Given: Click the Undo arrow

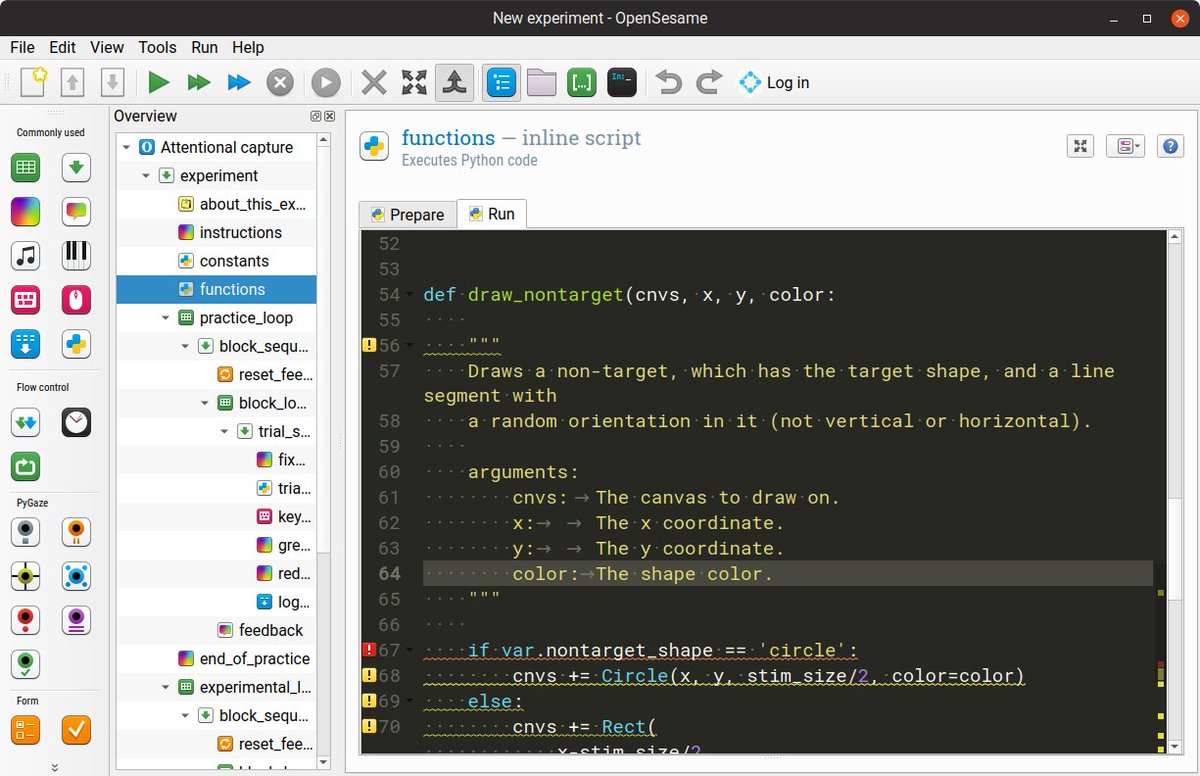Looking at the screenshot, I should point(668,82).
